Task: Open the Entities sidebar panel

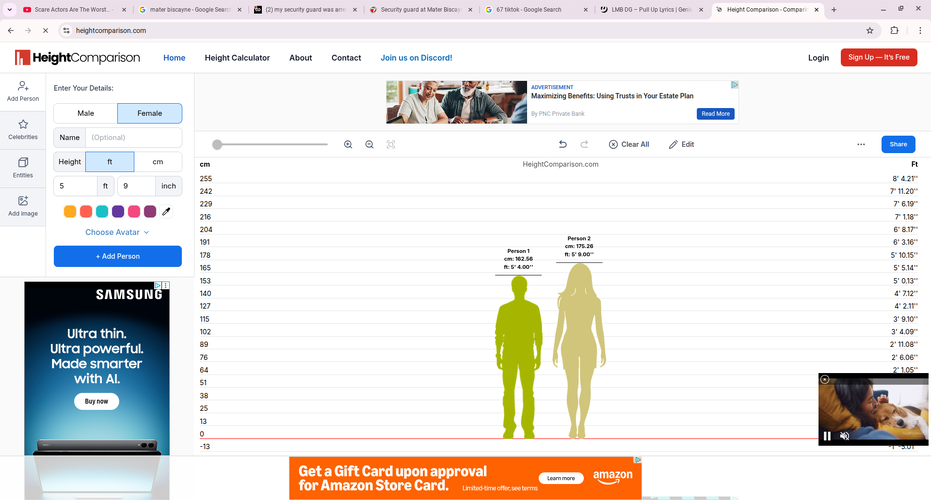Action: coord(23,167)
